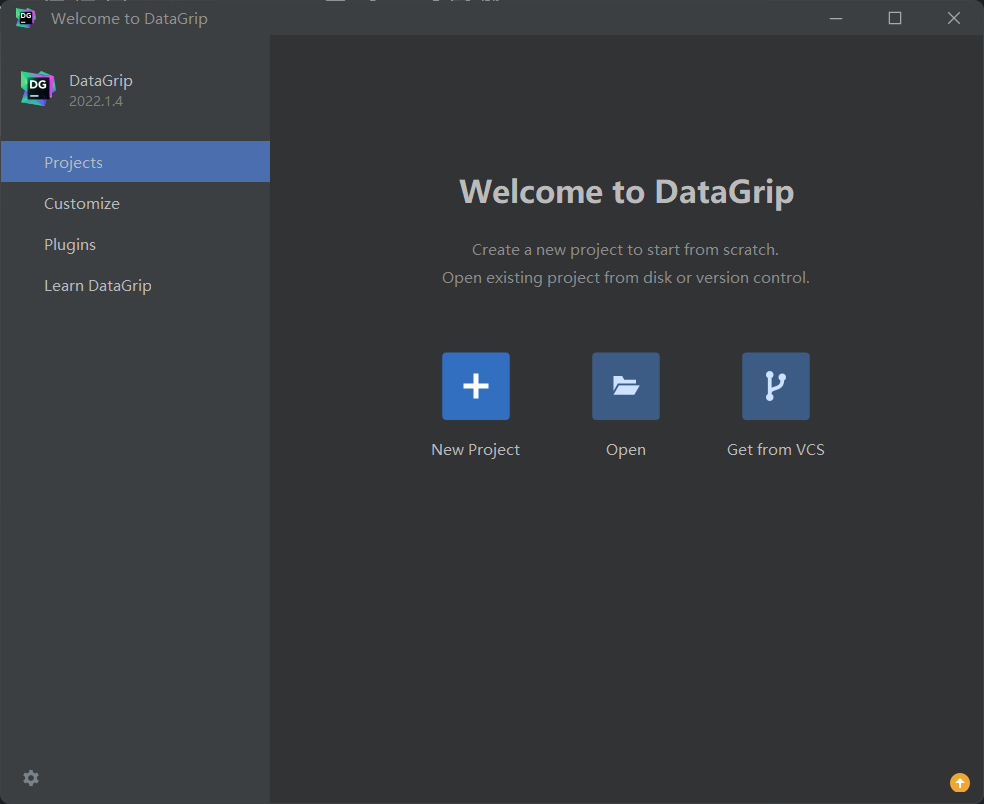The image size is (984, 804).
Task: Click the DataGrip icon in the title bar
Action: (x=26, y=18)
